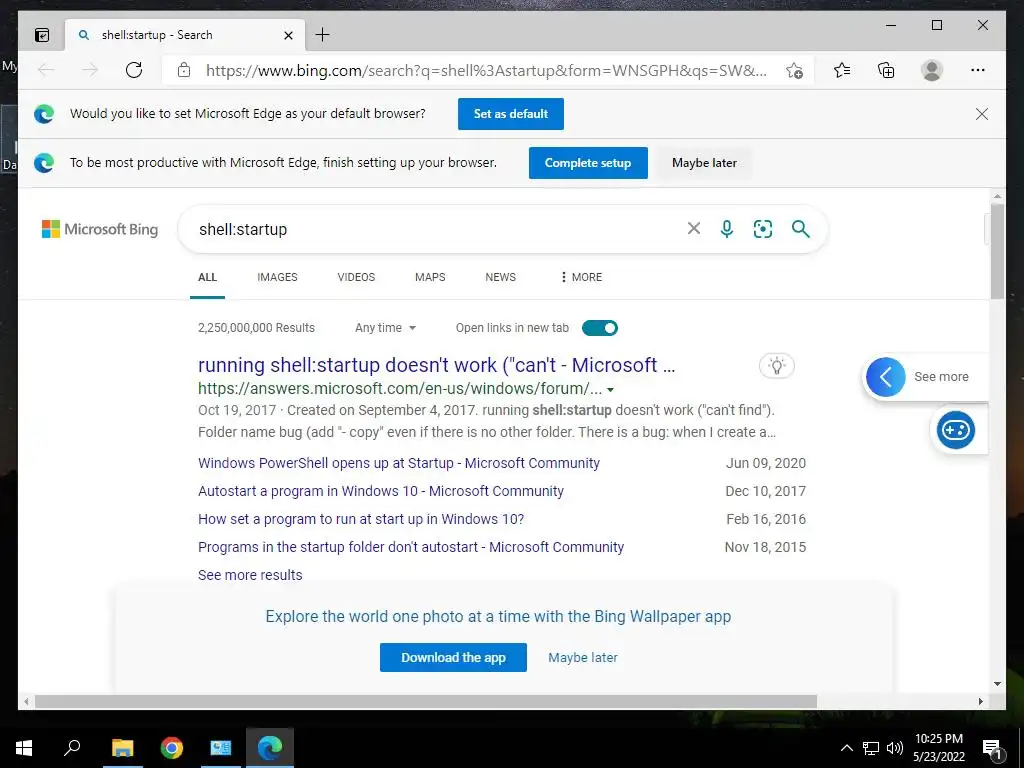Viewport: 1024px width, 768px height.
Task: Click See more results link
Action: point(250,575)
